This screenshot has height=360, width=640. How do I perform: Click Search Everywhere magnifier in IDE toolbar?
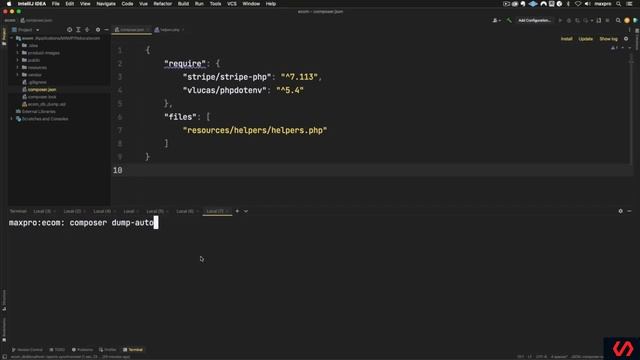click(x=618, y=20)
